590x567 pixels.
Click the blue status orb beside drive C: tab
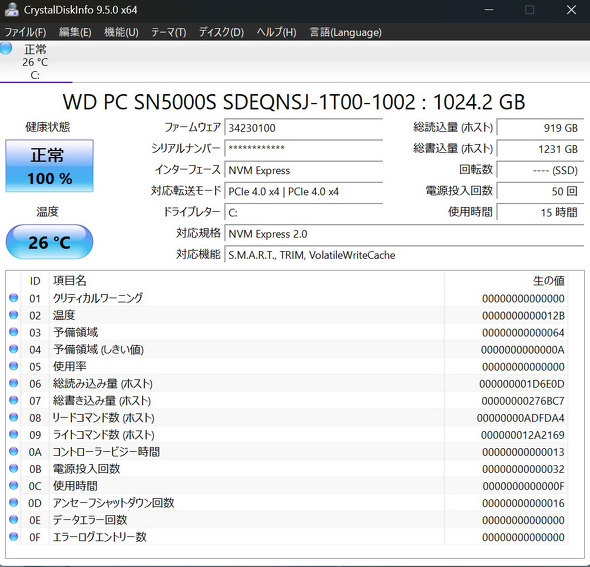pos(6,48)
